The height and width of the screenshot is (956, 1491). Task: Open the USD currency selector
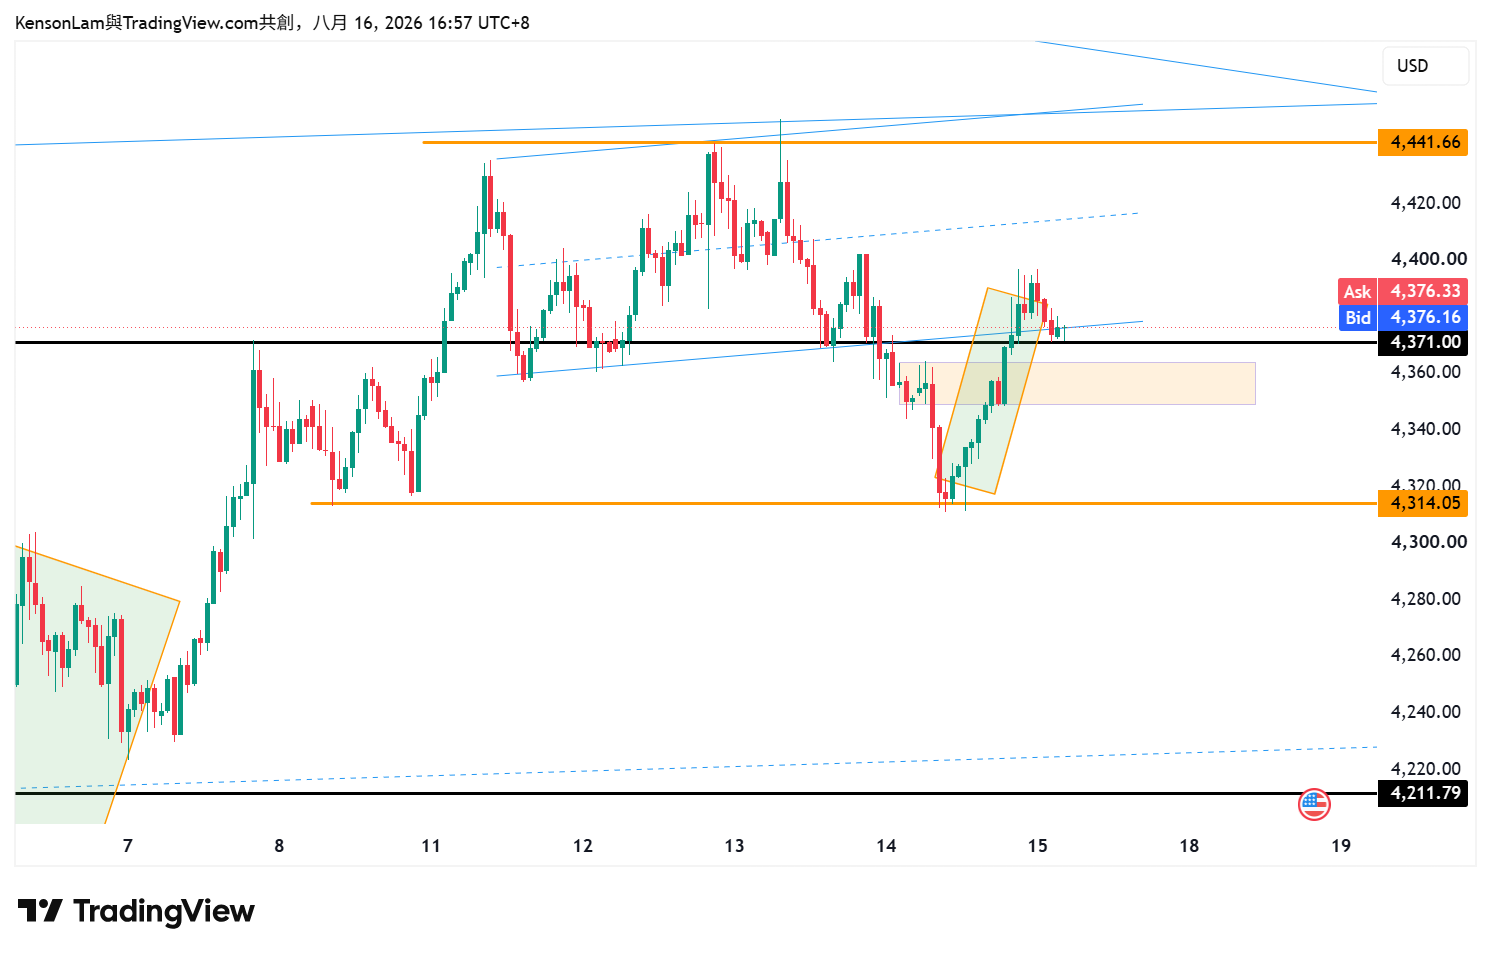(1425, 66)
